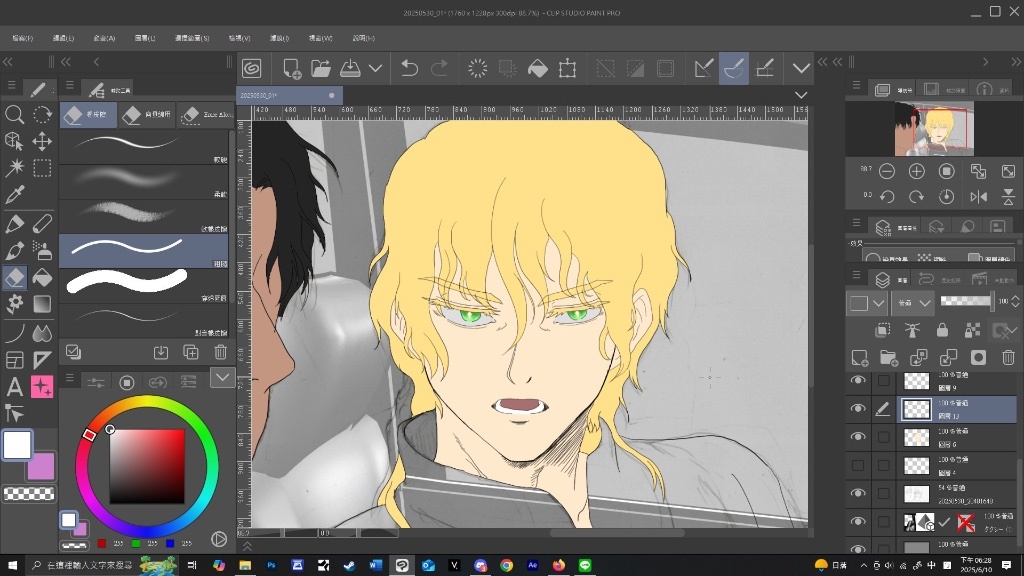Toggle the Lock layer icon
This screenshot has width=1024, height=576.
pyautogui.click(x=942, y=330)
